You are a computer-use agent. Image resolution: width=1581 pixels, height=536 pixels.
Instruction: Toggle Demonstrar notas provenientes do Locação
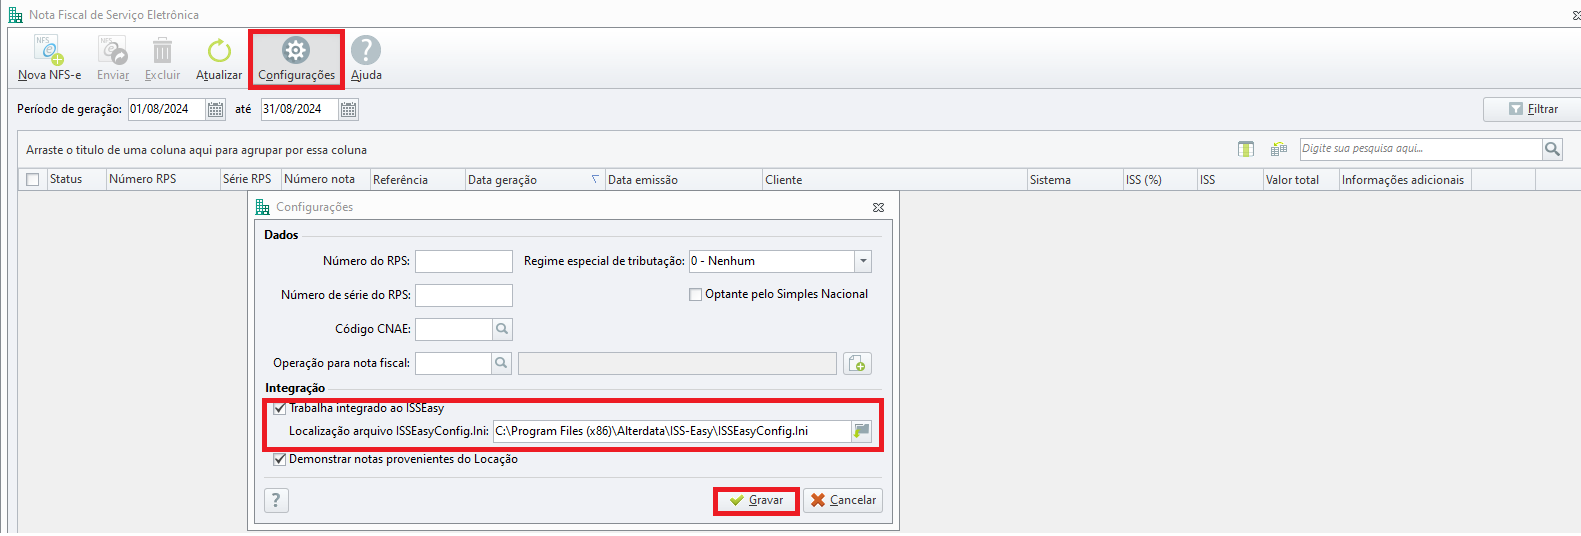[x=280, y=459]
